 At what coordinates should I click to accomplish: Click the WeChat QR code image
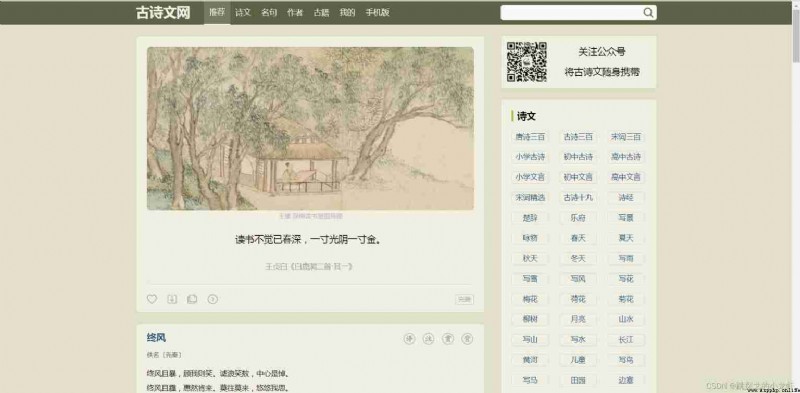click(527, 62)
